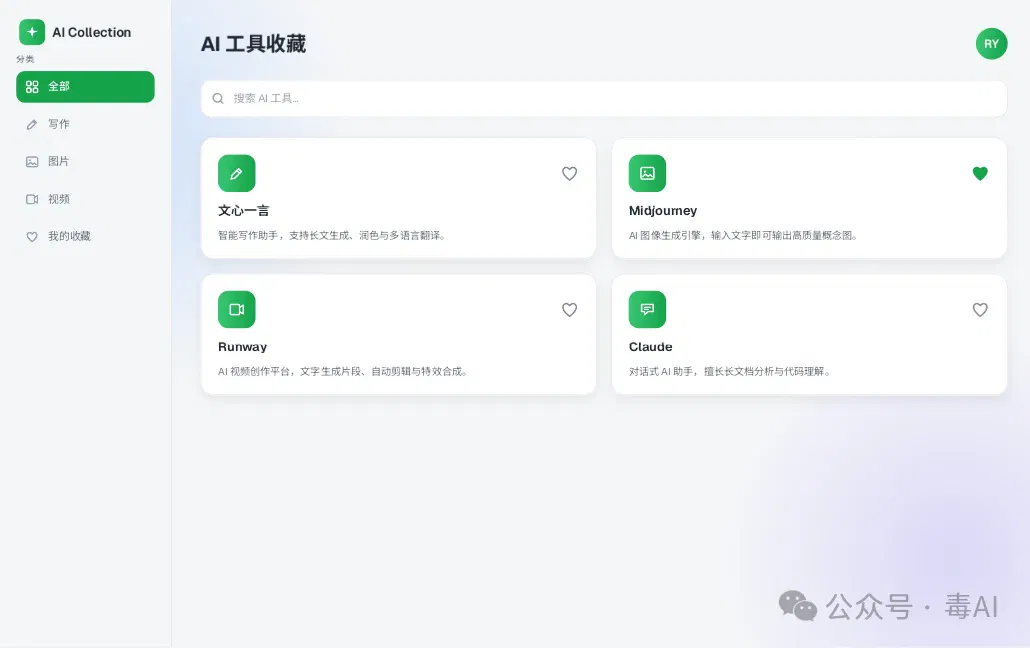Go to 我的收藏 favorites list
Image resolution: width=1030 pixels, height=648 pixels.
(85, 237)
